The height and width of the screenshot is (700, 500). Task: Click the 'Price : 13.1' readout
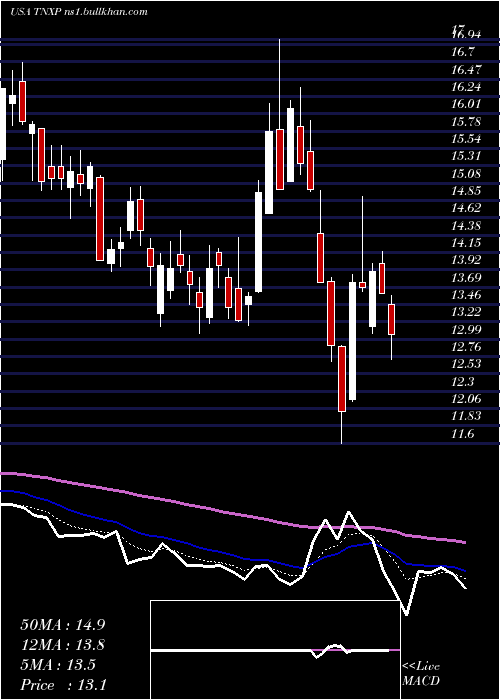click(x=63, y=684)
